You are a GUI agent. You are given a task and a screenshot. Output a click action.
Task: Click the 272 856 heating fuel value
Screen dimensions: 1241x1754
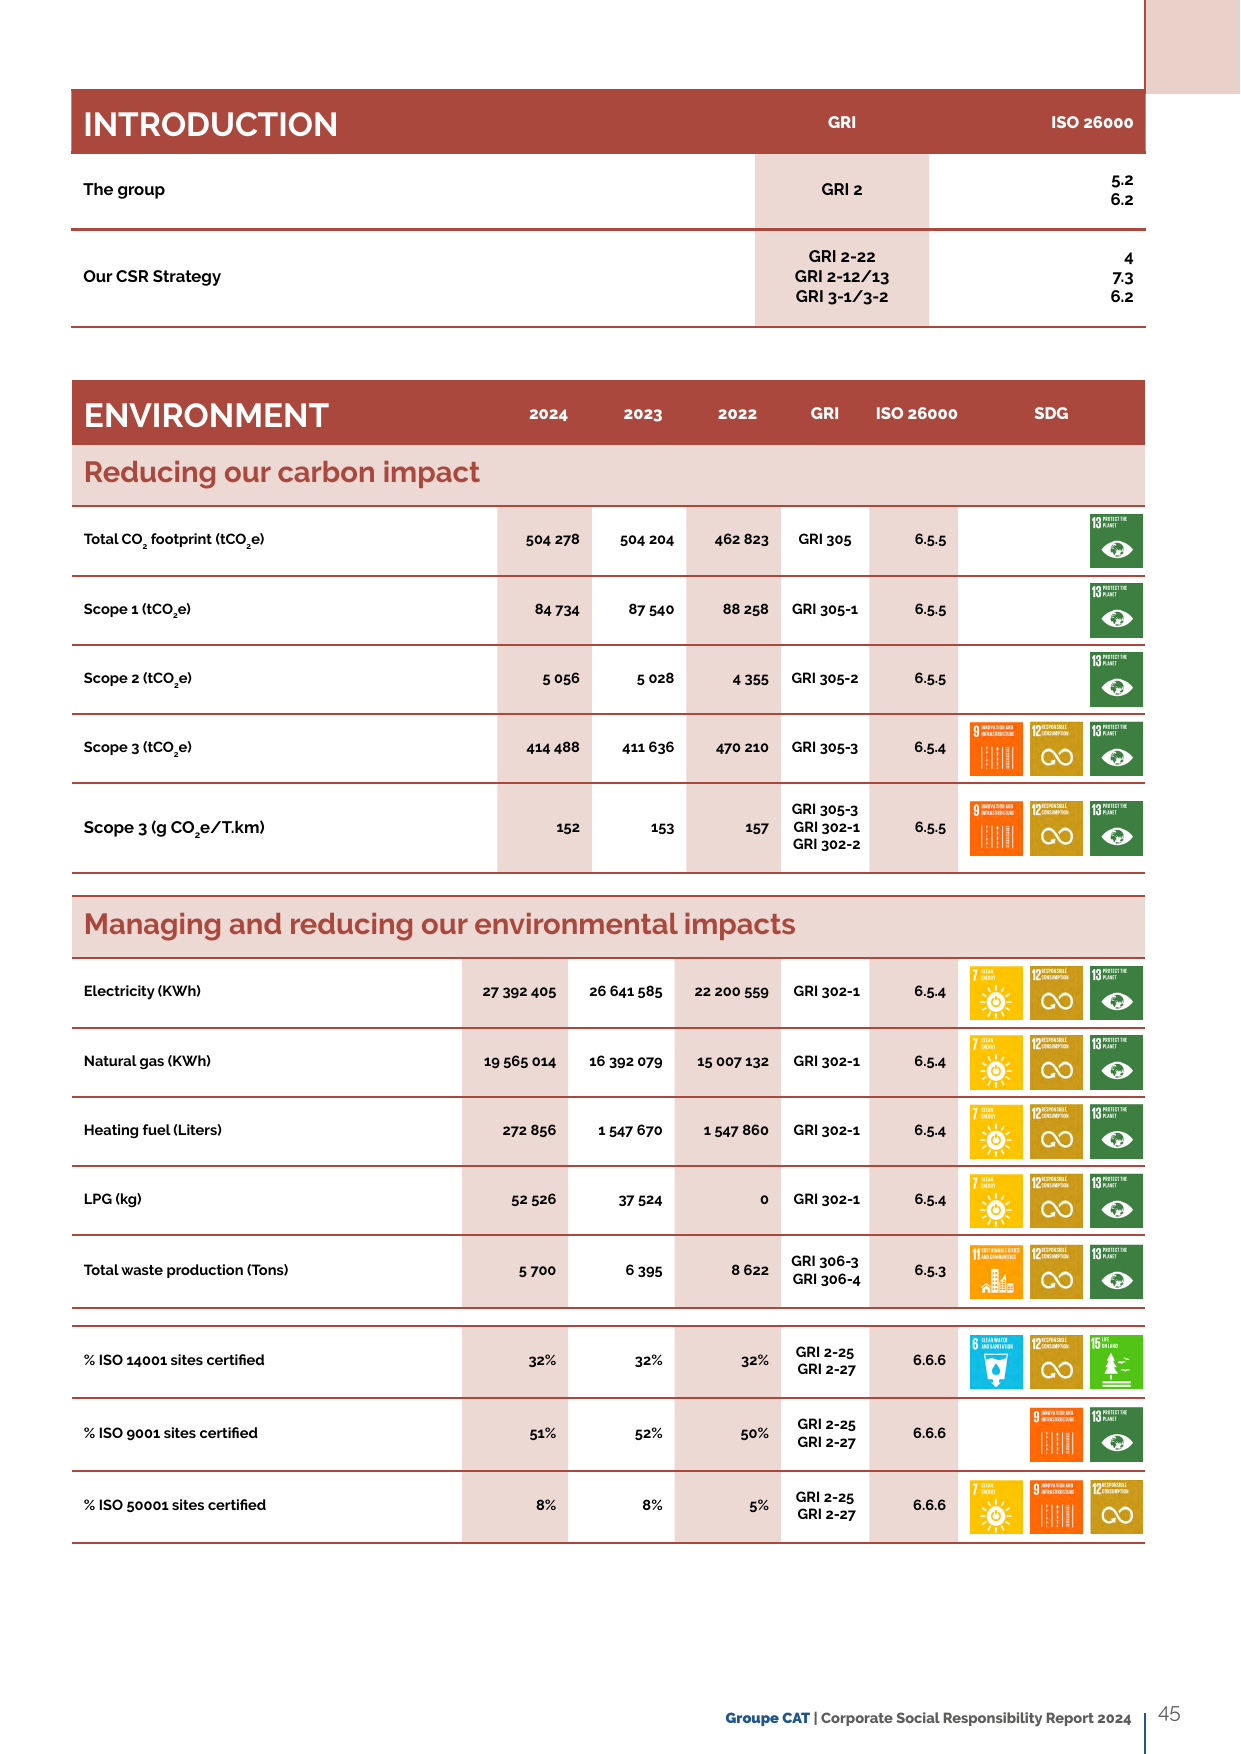(x=529, y=1130)
